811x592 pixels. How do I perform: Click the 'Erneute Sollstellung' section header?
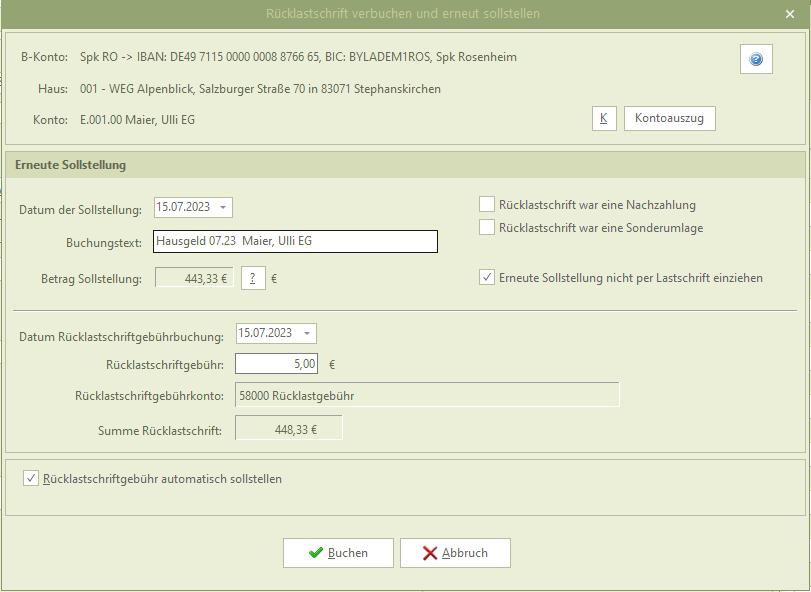[70, 165]
